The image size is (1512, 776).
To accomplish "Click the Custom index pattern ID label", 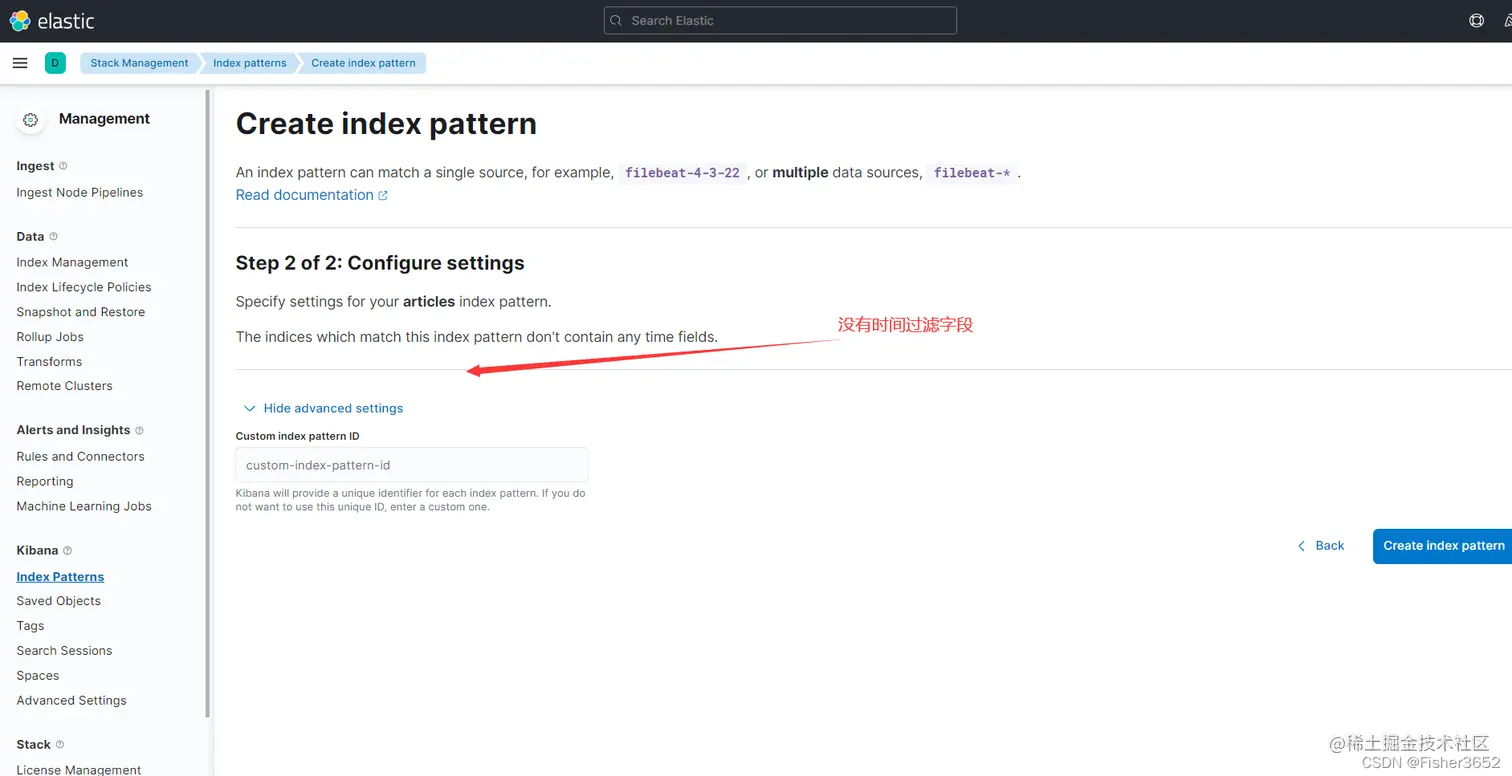I will pos(297,436).
